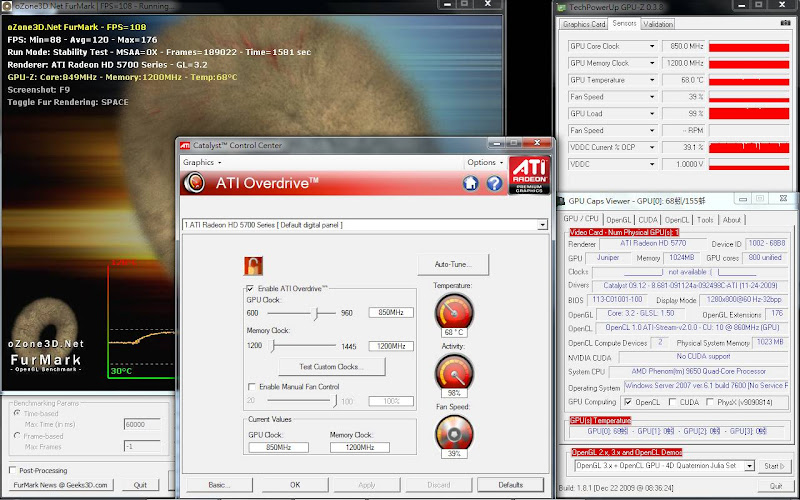Check the CUDA GPU Computing checkbox
The width and height of the screenshot is (800, 500).
672,402
